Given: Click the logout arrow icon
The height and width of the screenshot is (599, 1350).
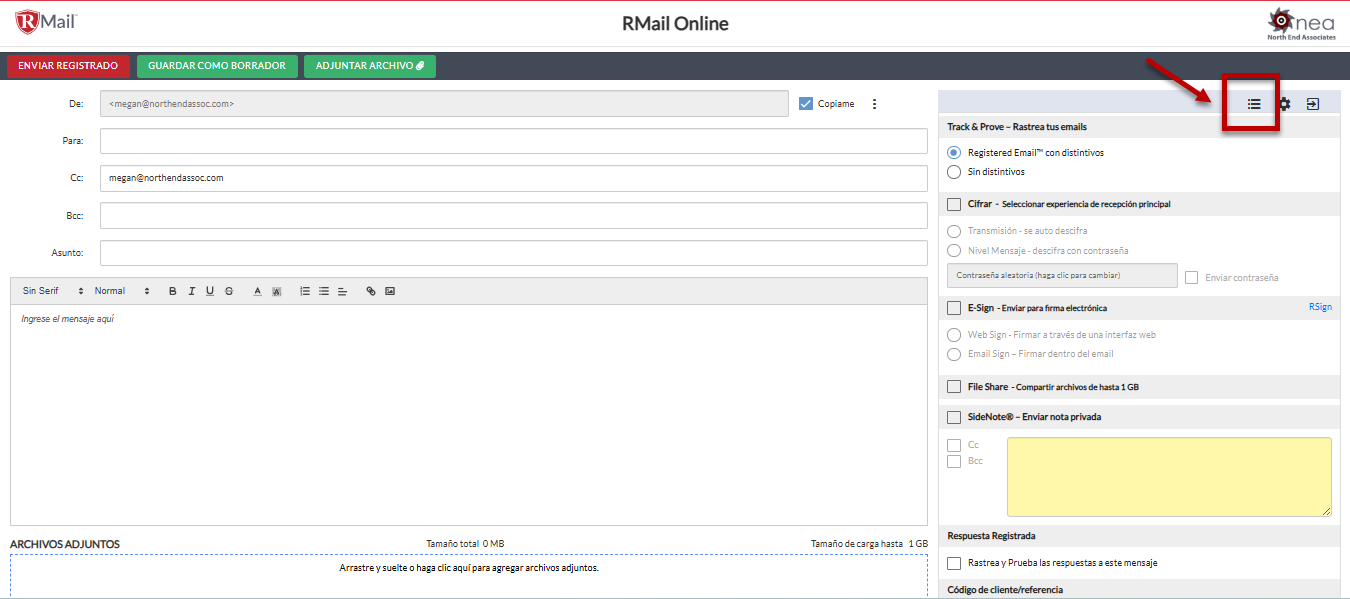Looking at the screenshot, I should (1313, 104).
